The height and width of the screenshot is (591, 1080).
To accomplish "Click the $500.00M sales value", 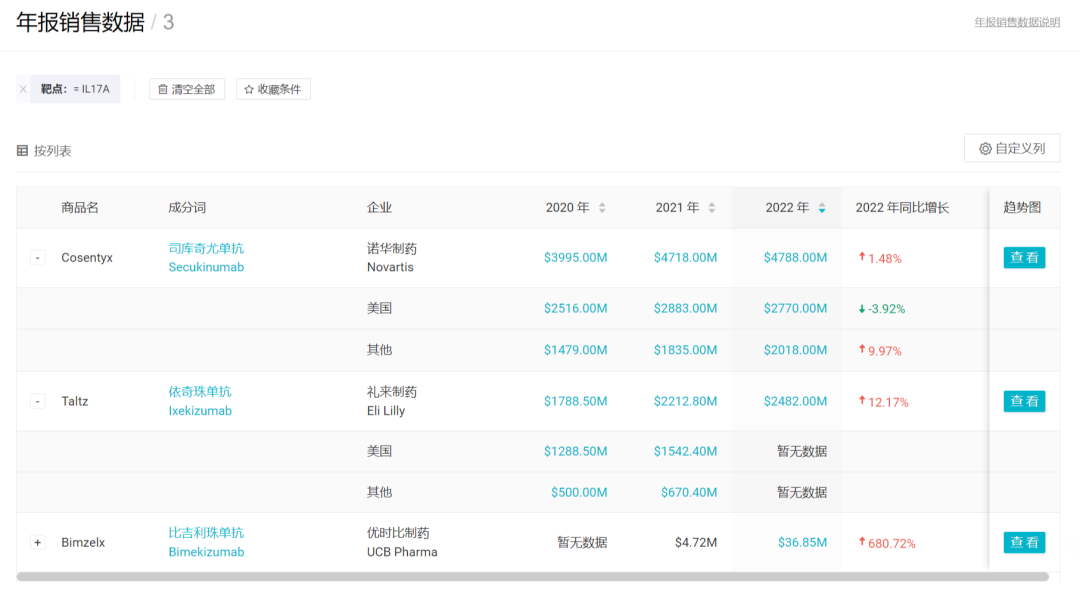I will coord(579,492).
